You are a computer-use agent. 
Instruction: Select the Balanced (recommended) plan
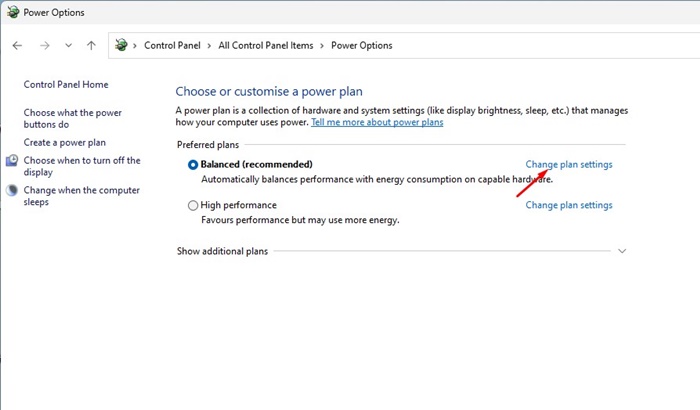pyautogui.click(x=193, y=165)
